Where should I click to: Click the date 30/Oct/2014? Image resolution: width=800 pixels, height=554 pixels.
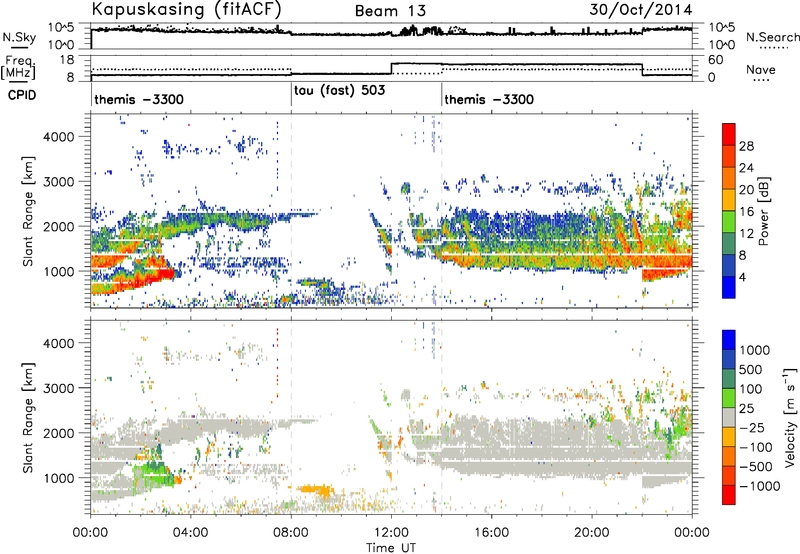pos(641,10)
